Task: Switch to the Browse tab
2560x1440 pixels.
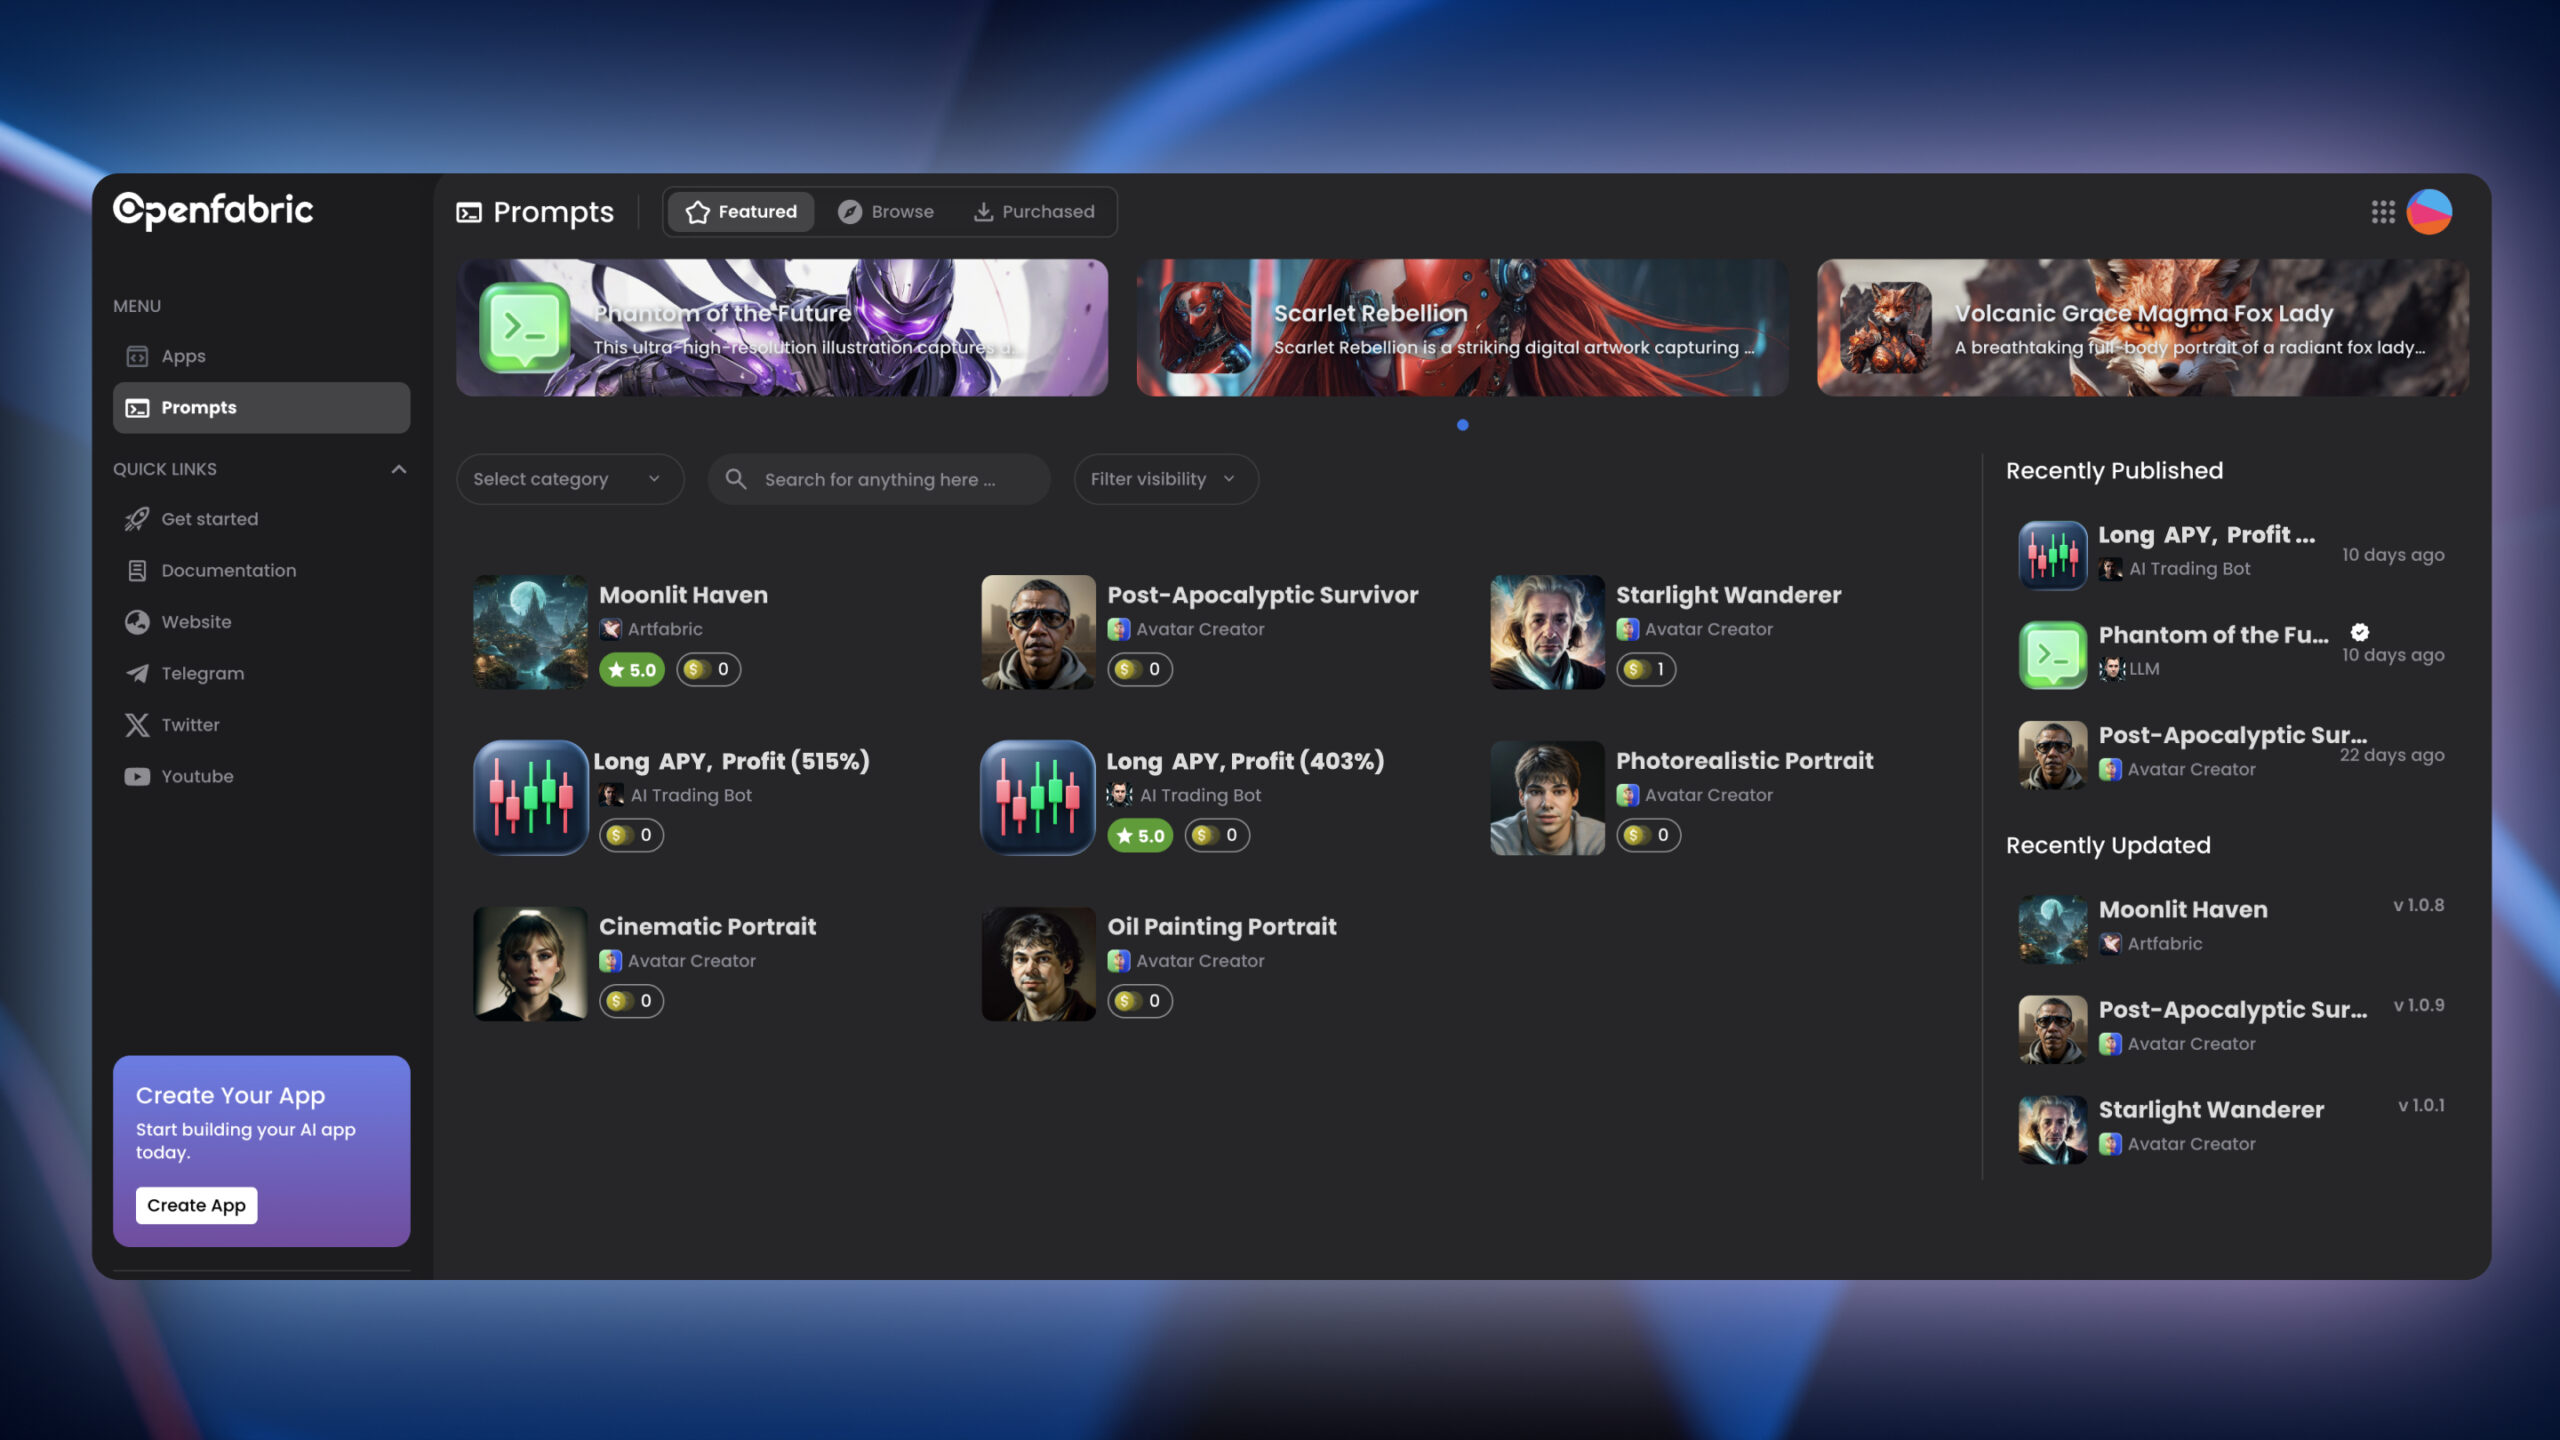Action: pos(886,212)
